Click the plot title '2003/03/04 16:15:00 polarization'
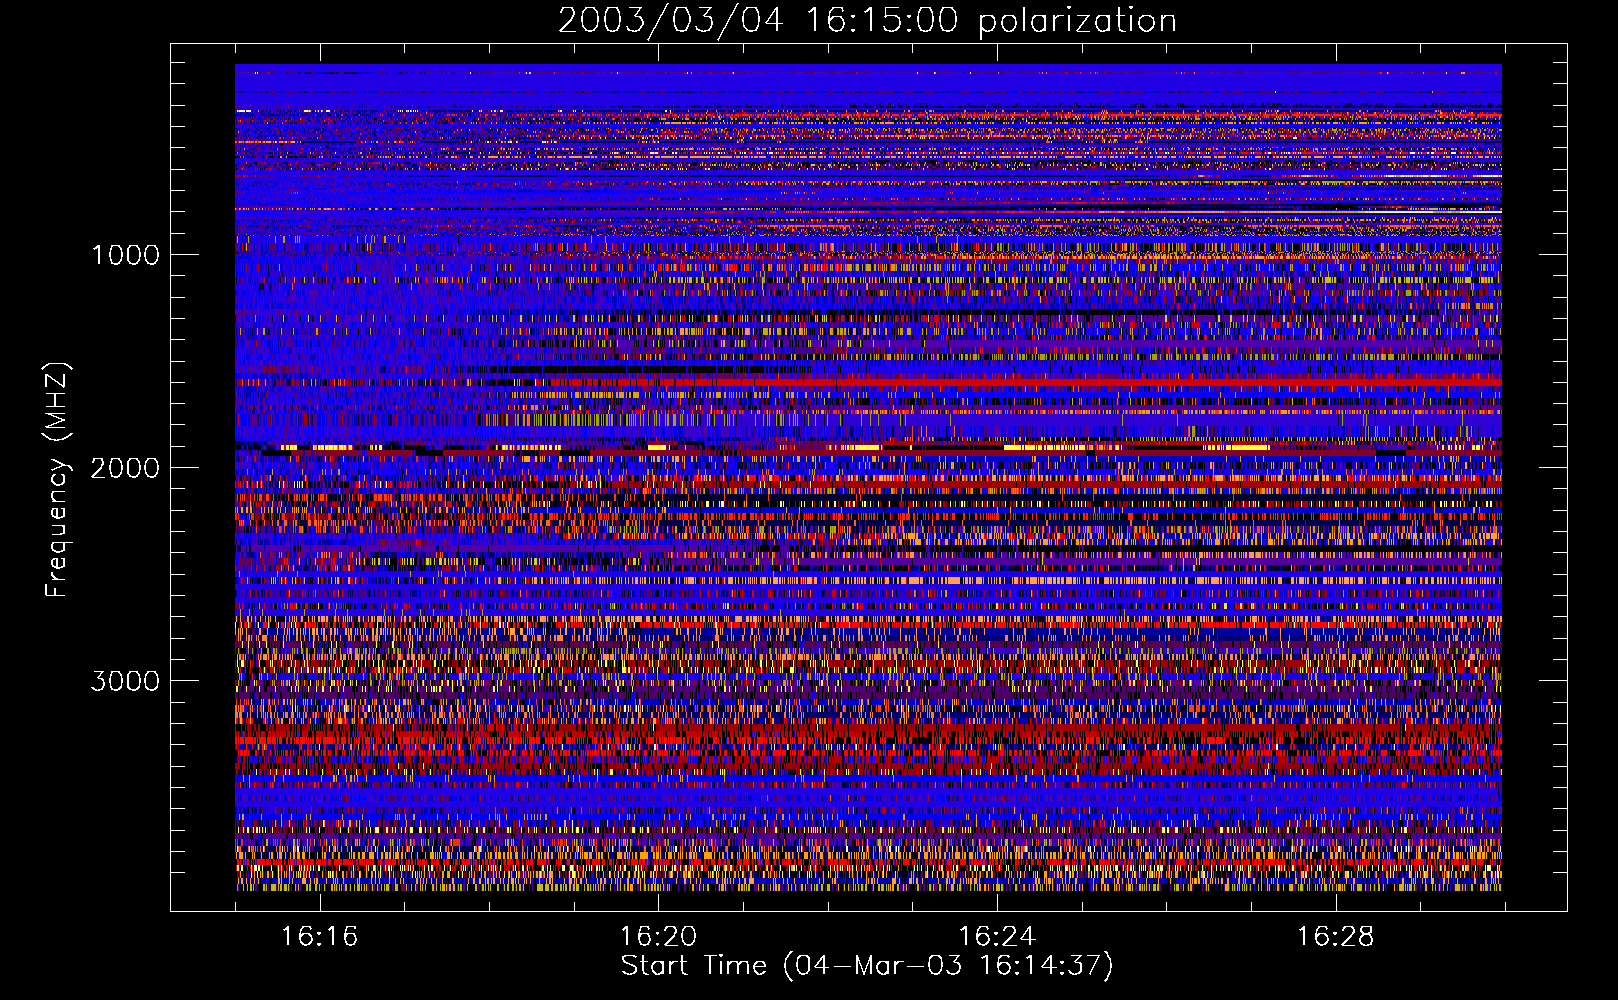This screenshot has height=1000, width=1618. (867, 21)
